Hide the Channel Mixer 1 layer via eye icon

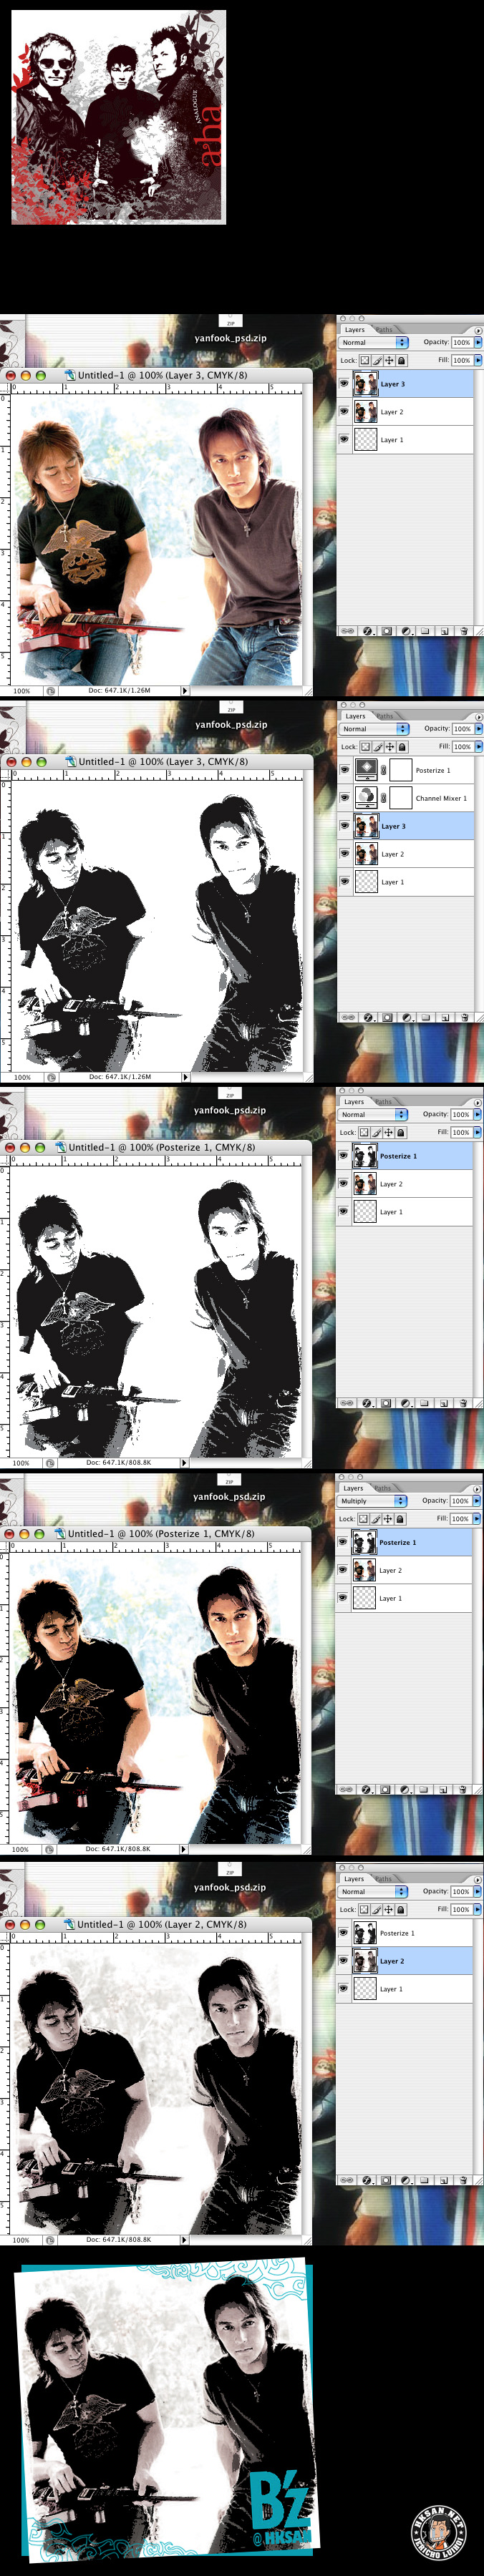(345, 798)
